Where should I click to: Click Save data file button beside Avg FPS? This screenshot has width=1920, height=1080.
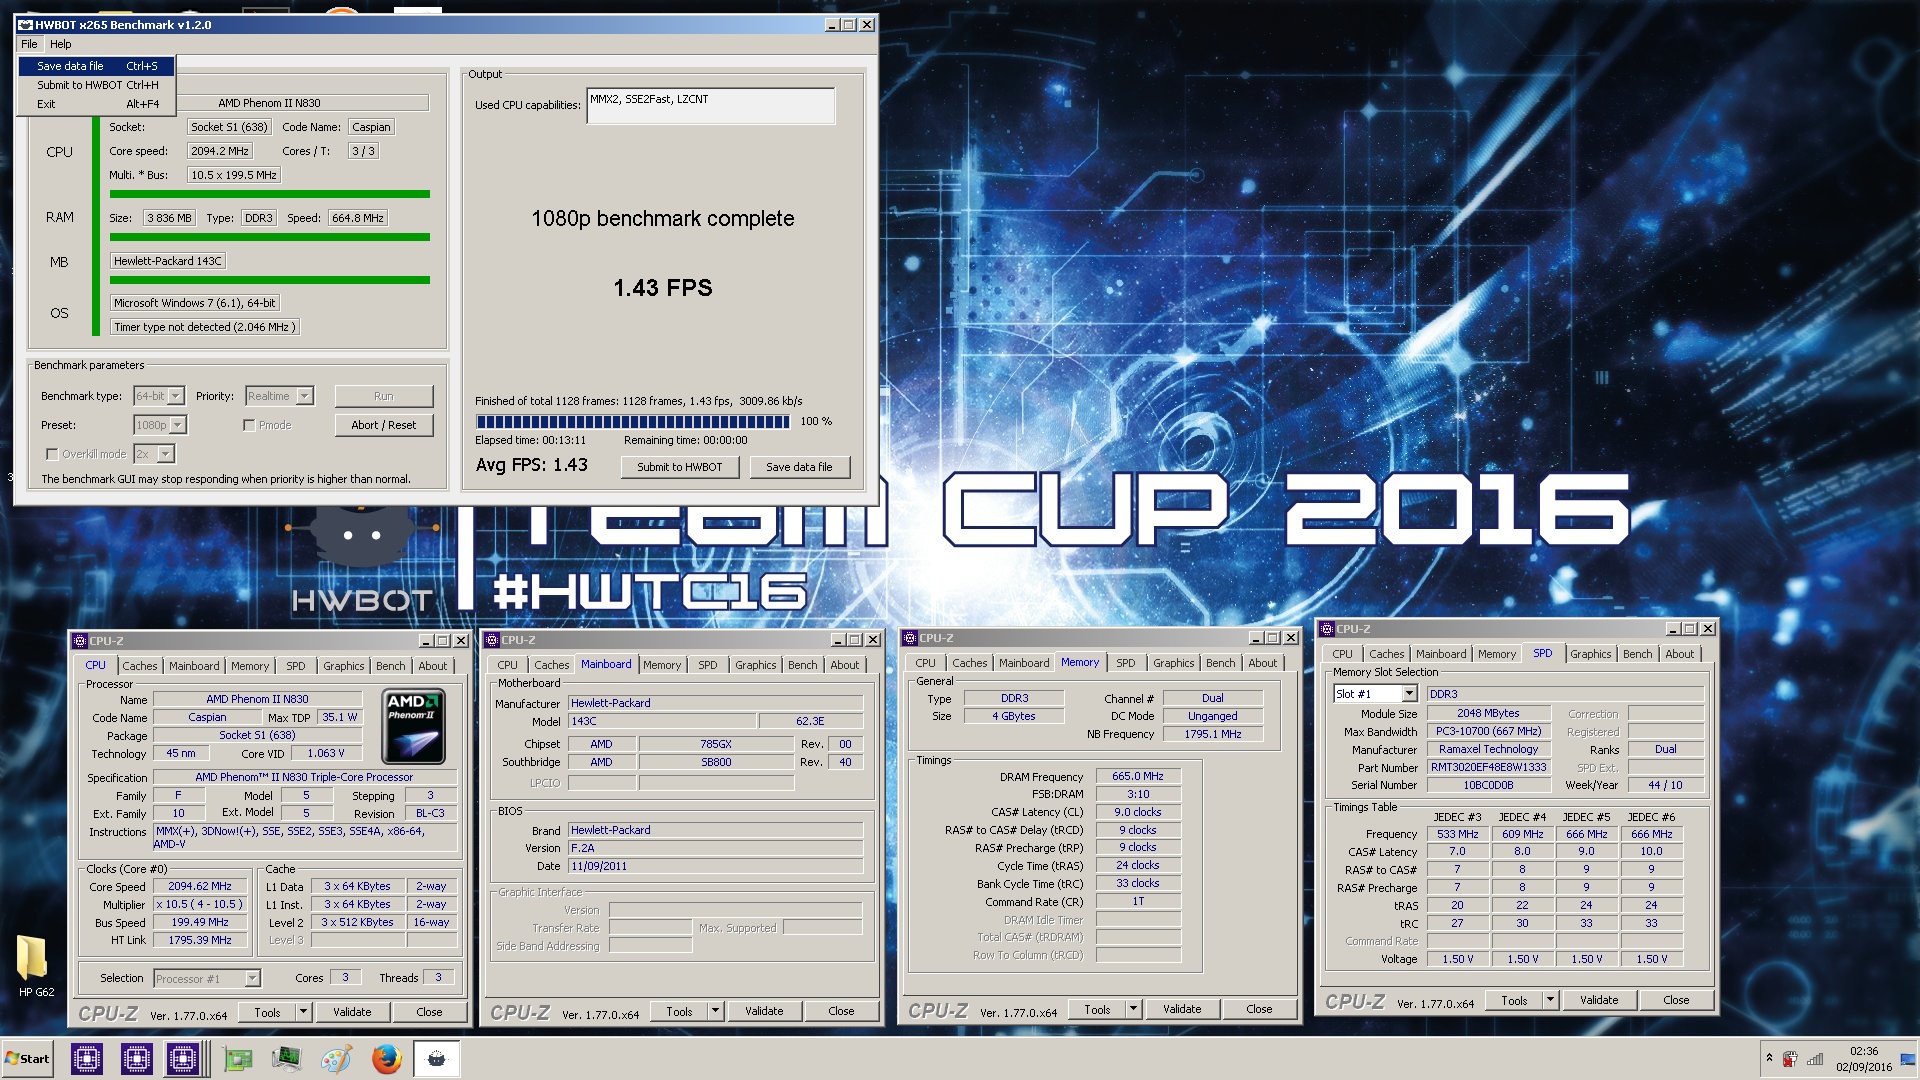[x=799, y=467]
